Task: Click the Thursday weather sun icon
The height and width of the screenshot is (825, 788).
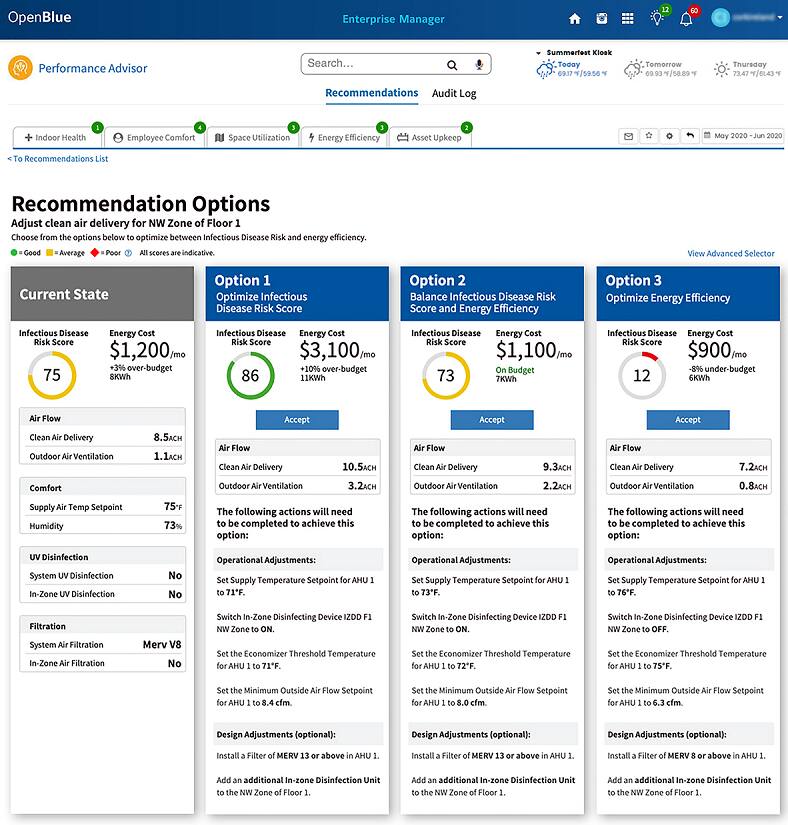Action: tap(722, 69)
